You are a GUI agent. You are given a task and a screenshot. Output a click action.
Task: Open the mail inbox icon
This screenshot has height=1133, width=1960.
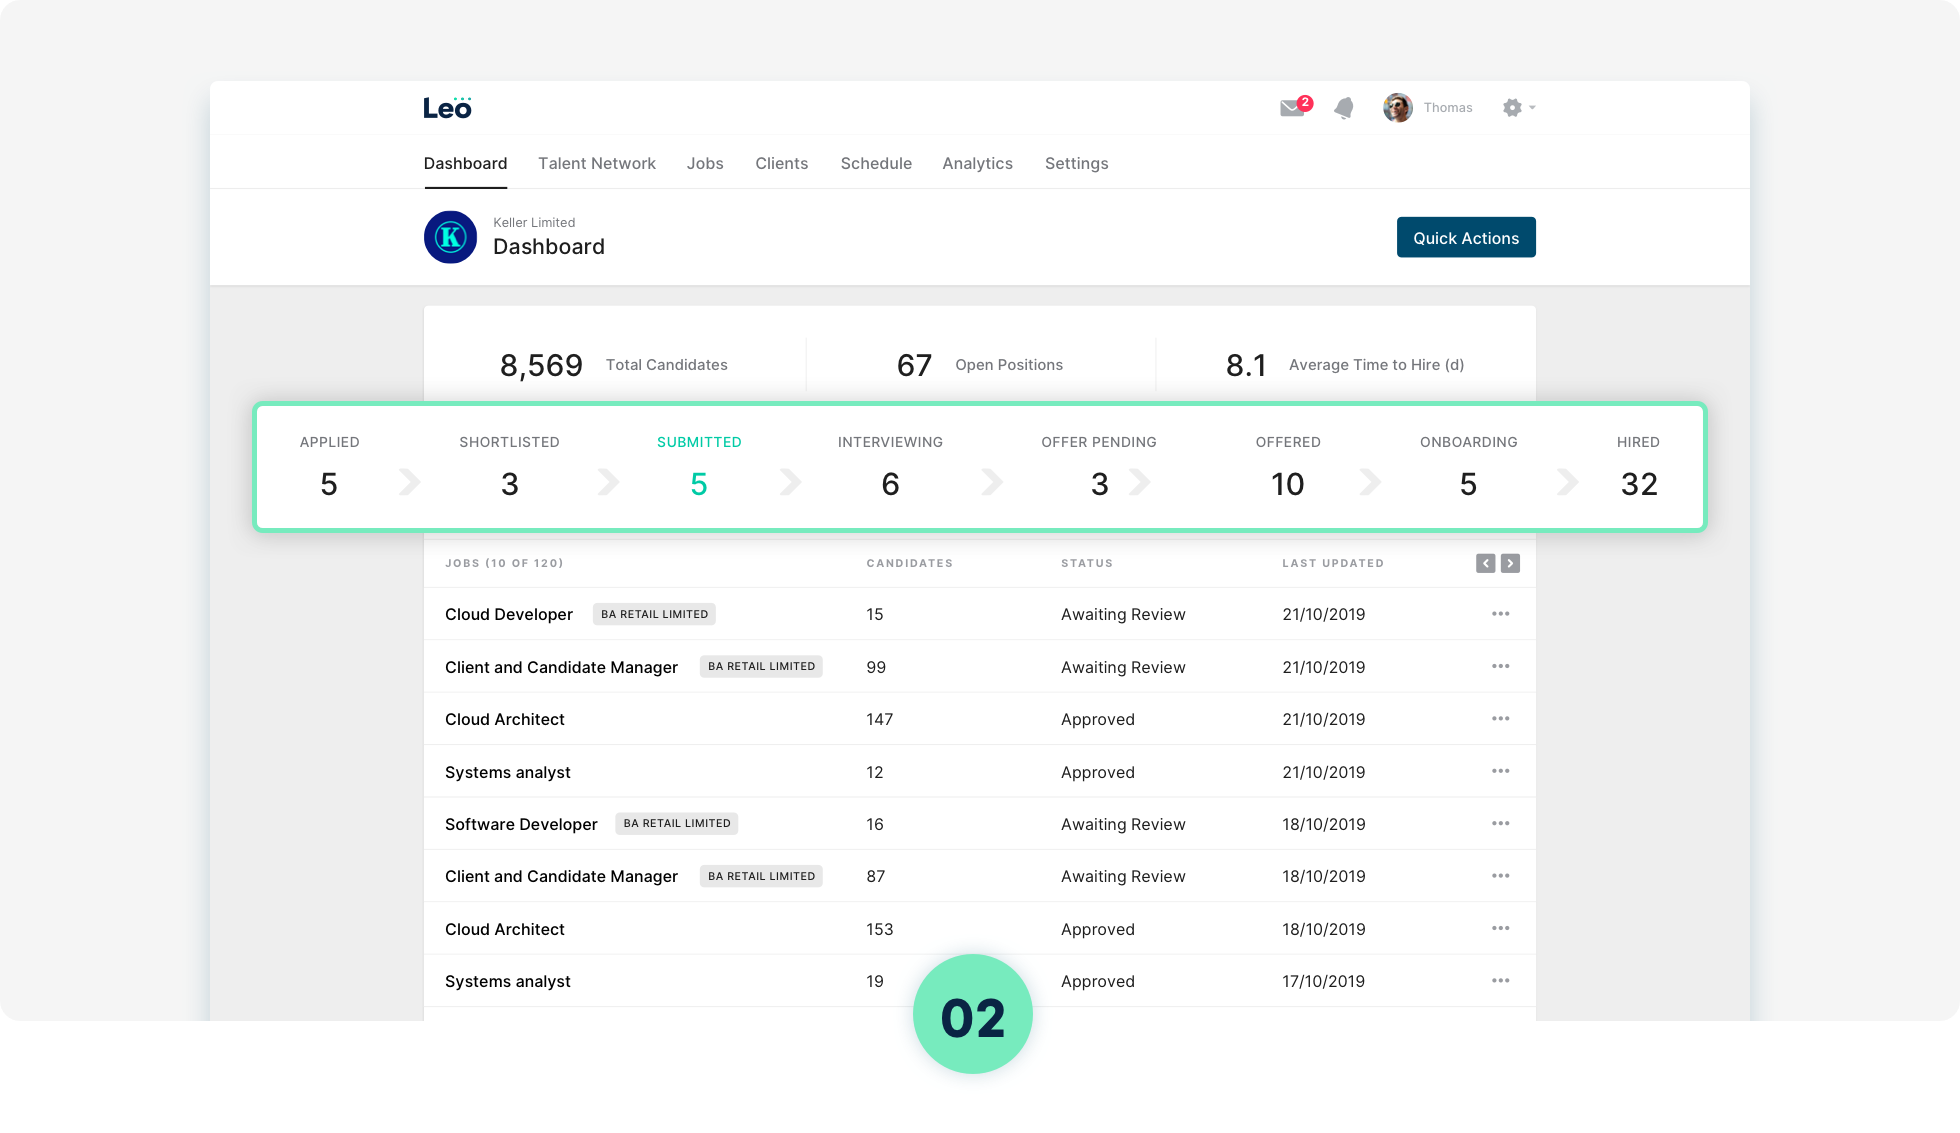[1293, 108]
